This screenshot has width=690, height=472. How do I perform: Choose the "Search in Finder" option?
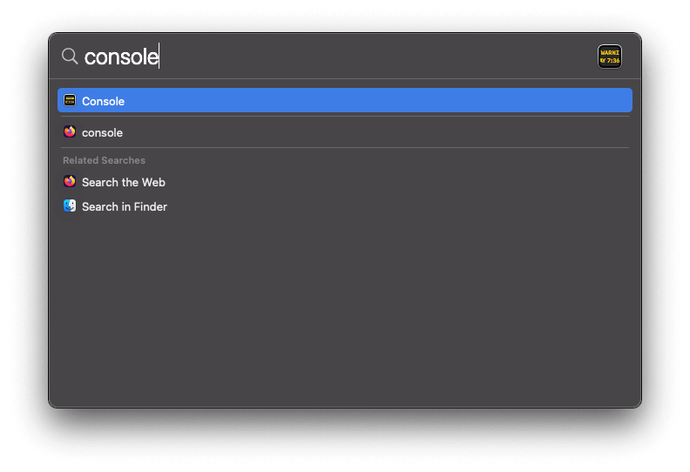point(124,207)
